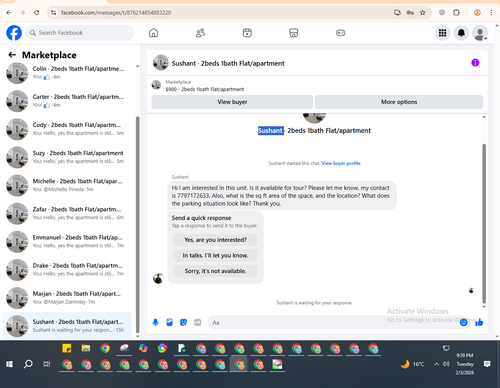Viewport: 500px width, 388px height.
Task: Open Michelle's conversation in the list
Action: click(68, 185)
